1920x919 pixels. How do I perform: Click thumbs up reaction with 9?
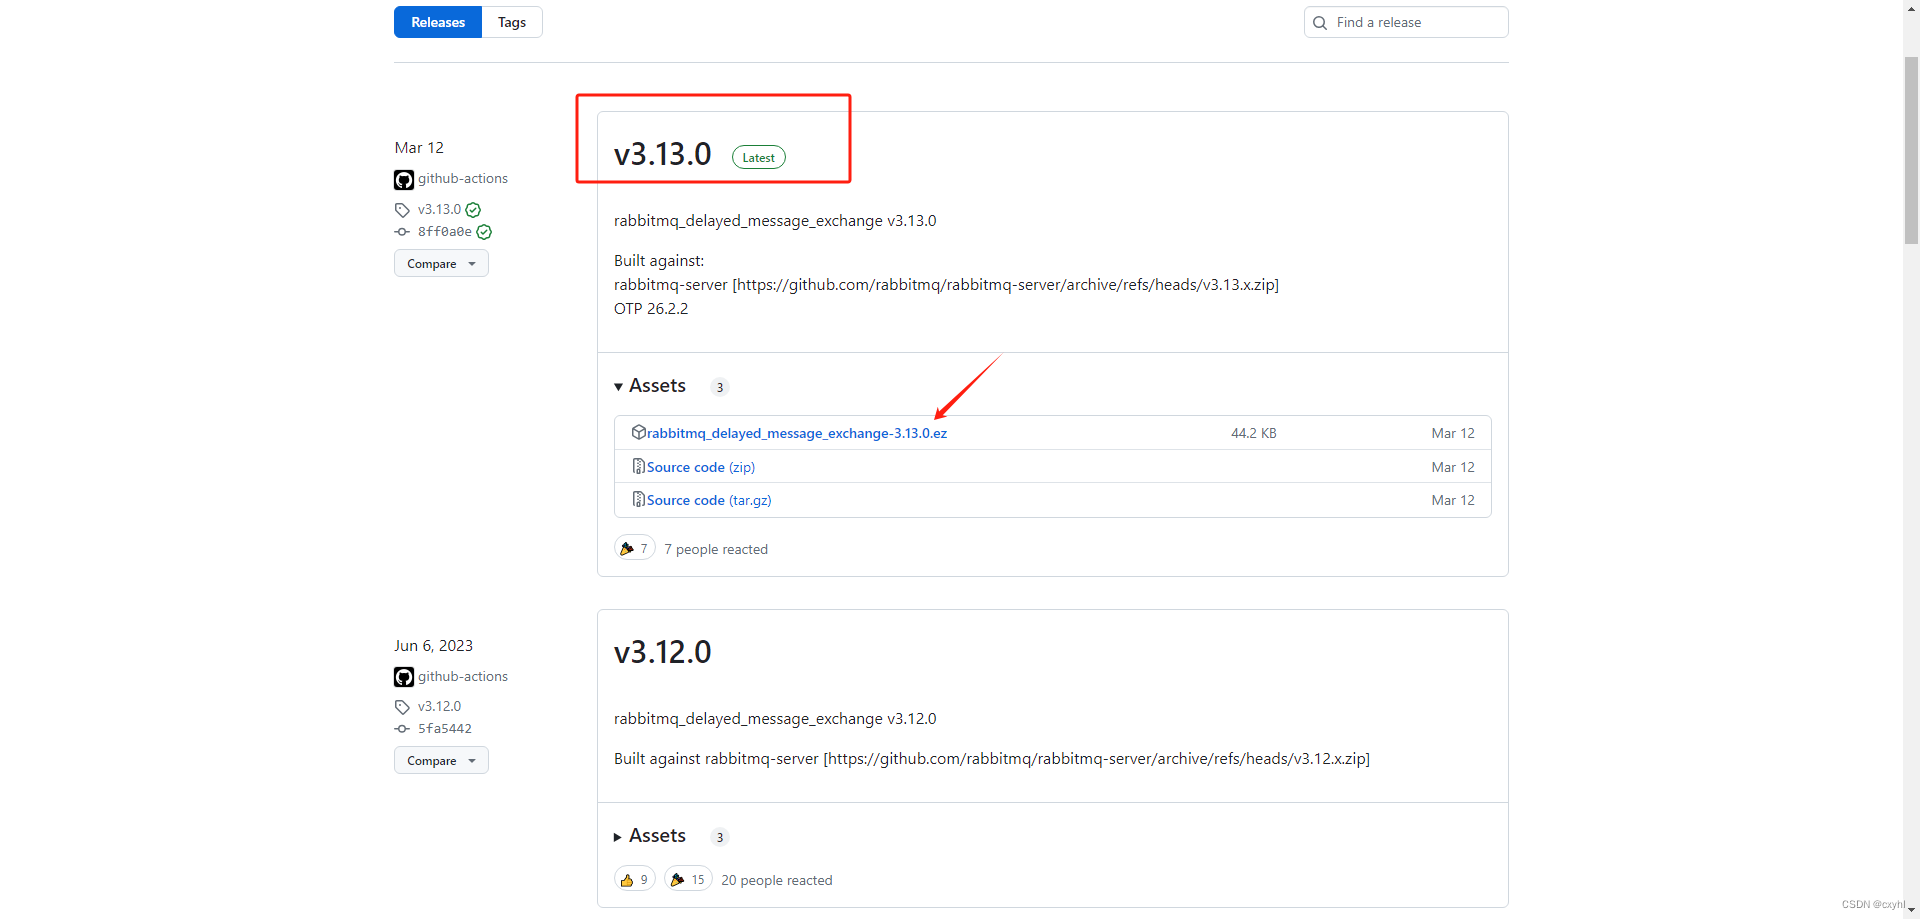(635, 879)
